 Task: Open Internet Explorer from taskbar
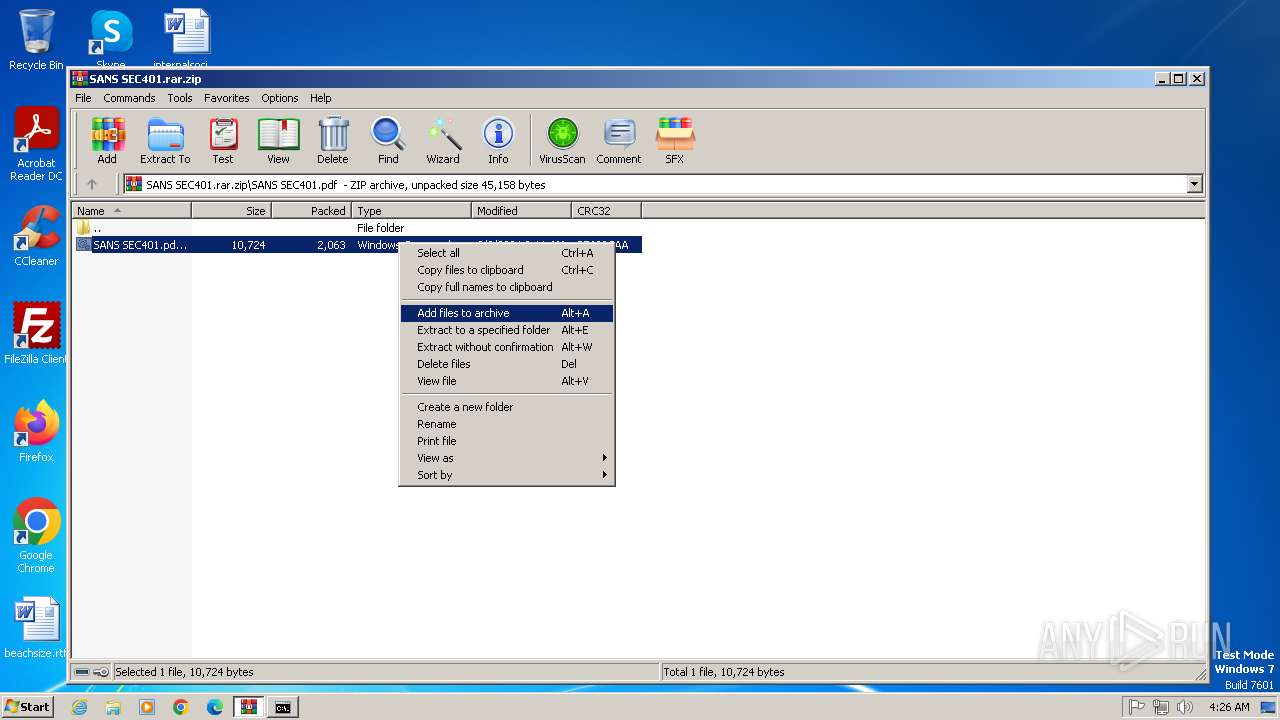[x=79, y=707]
